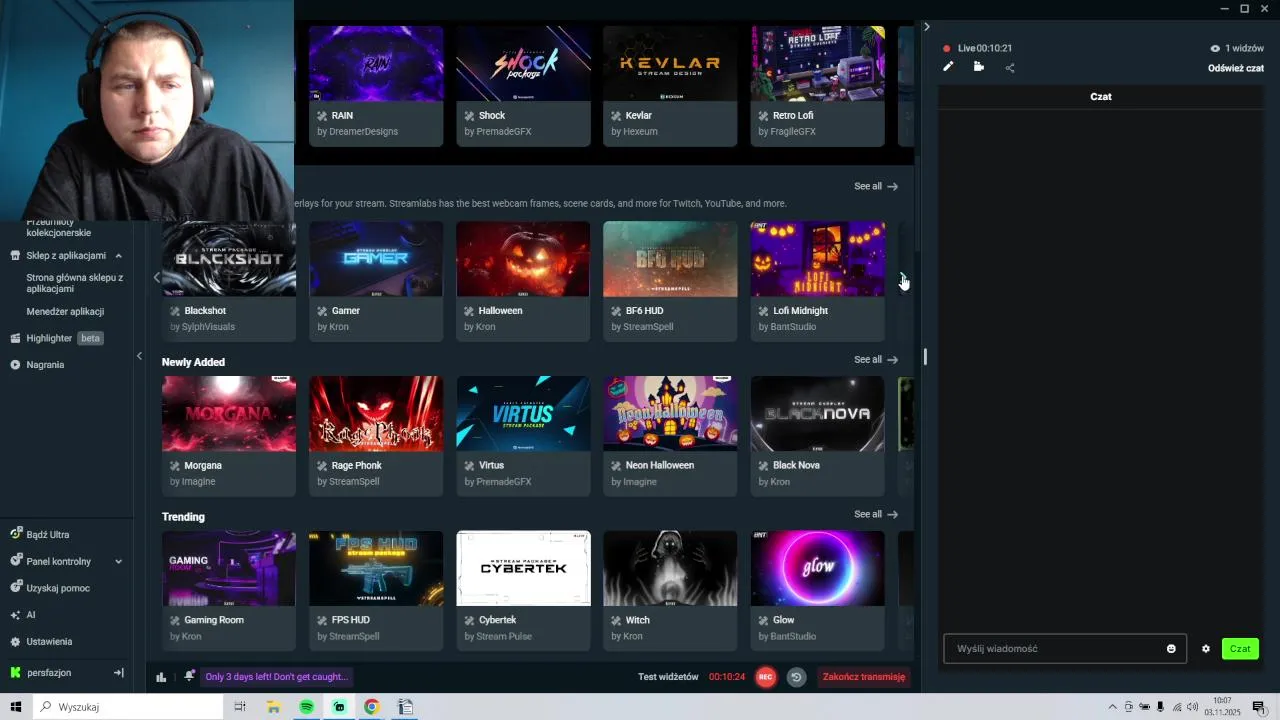Select the Czat tab header

tap(1100, 97)
